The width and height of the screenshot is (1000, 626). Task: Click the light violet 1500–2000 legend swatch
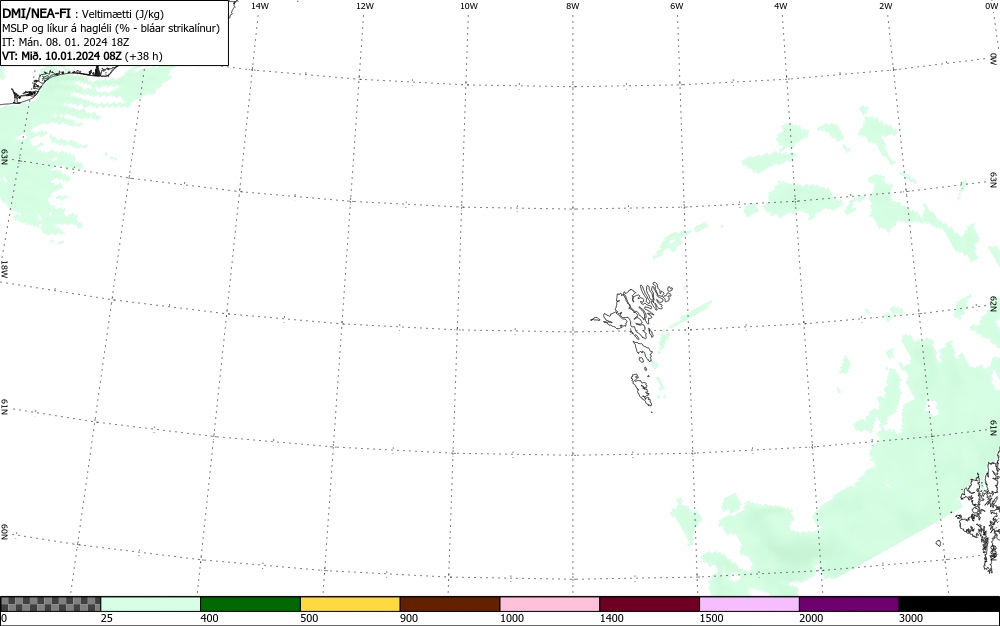tap(749, 604)
